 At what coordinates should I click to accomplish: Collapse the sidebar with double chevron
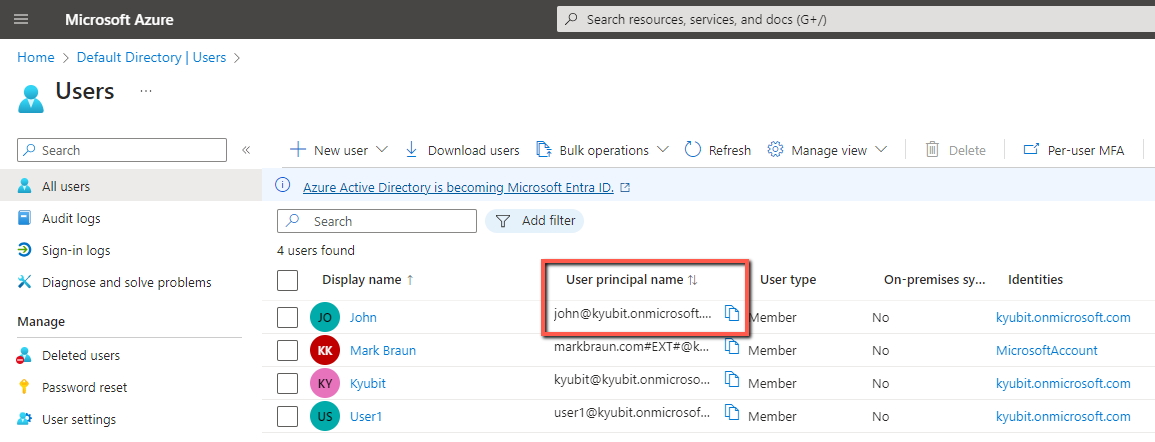tap(246, 150)
